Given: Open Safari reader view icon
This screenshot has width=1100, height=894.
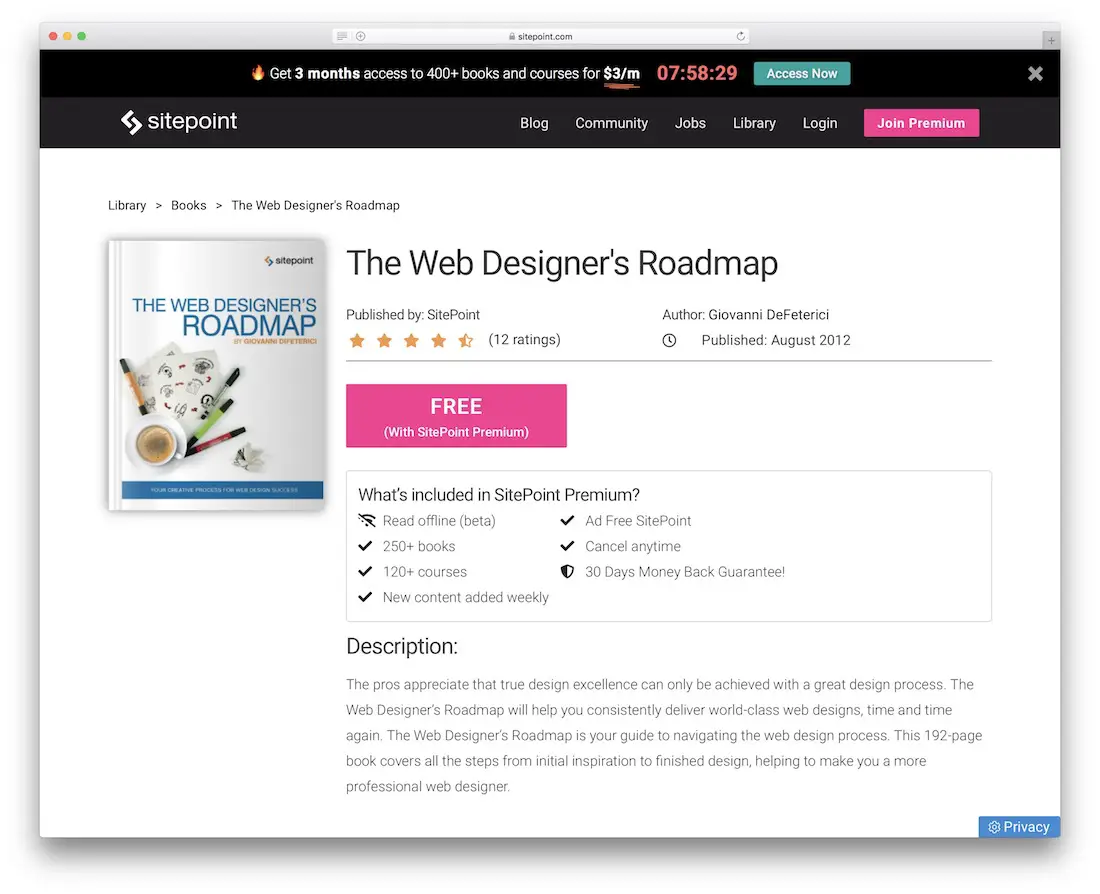Looking at the screenshot, I should [342, 36].
